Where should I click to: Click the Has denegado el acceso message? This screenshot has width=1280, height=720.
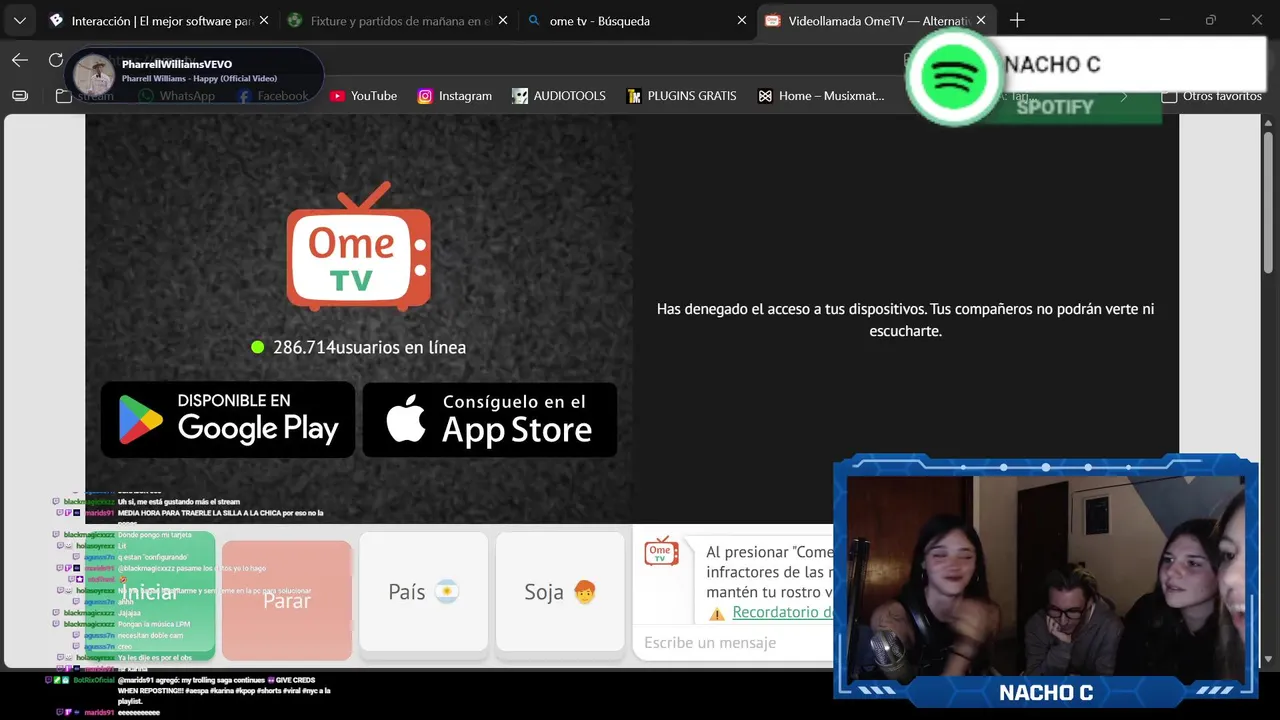pos(905,320)
